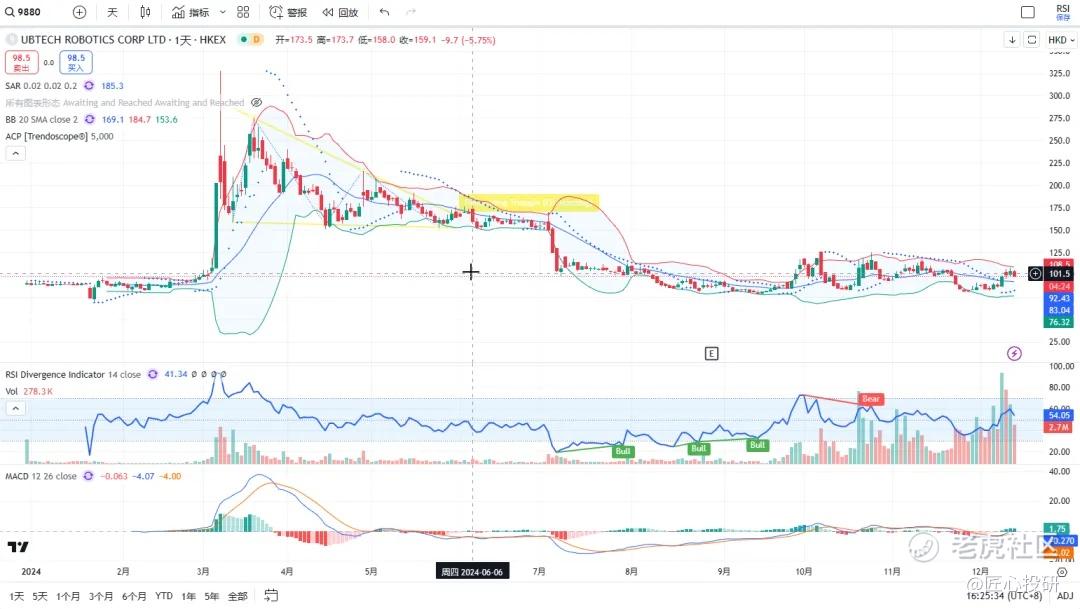Image resolution: width=1080 pixels, height=609 pixels.
Task: Select the 3个月 time range
Action: pos(101,596)
